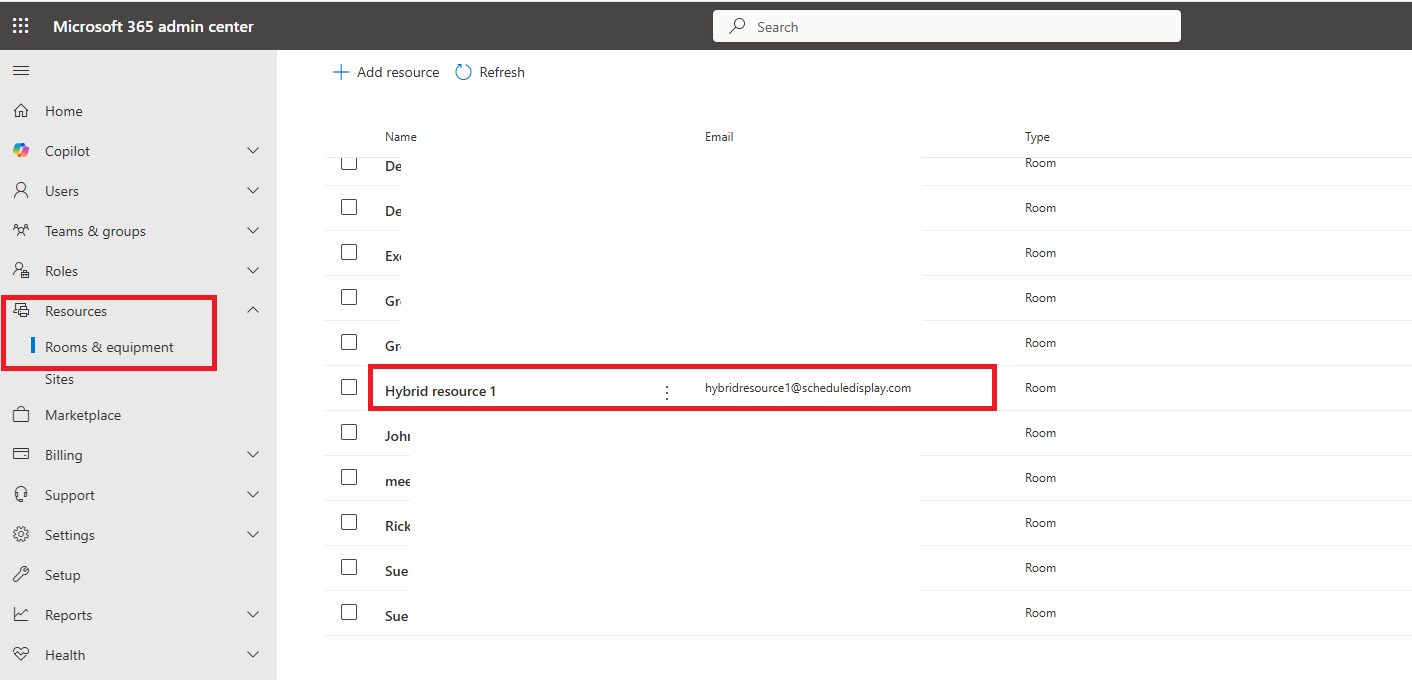Check the box for Hybrid resource 1

(x=349, y=387)
